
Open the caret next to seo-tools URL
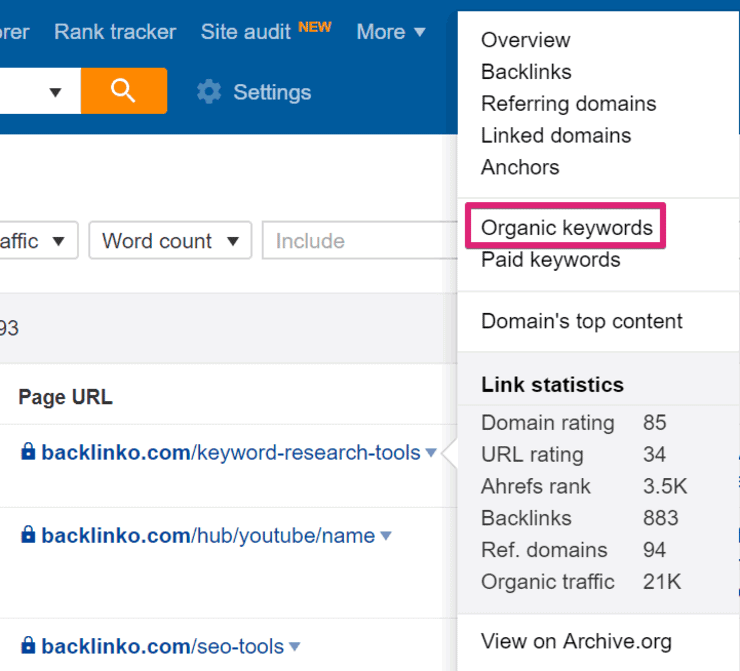(x=294, y=646)
